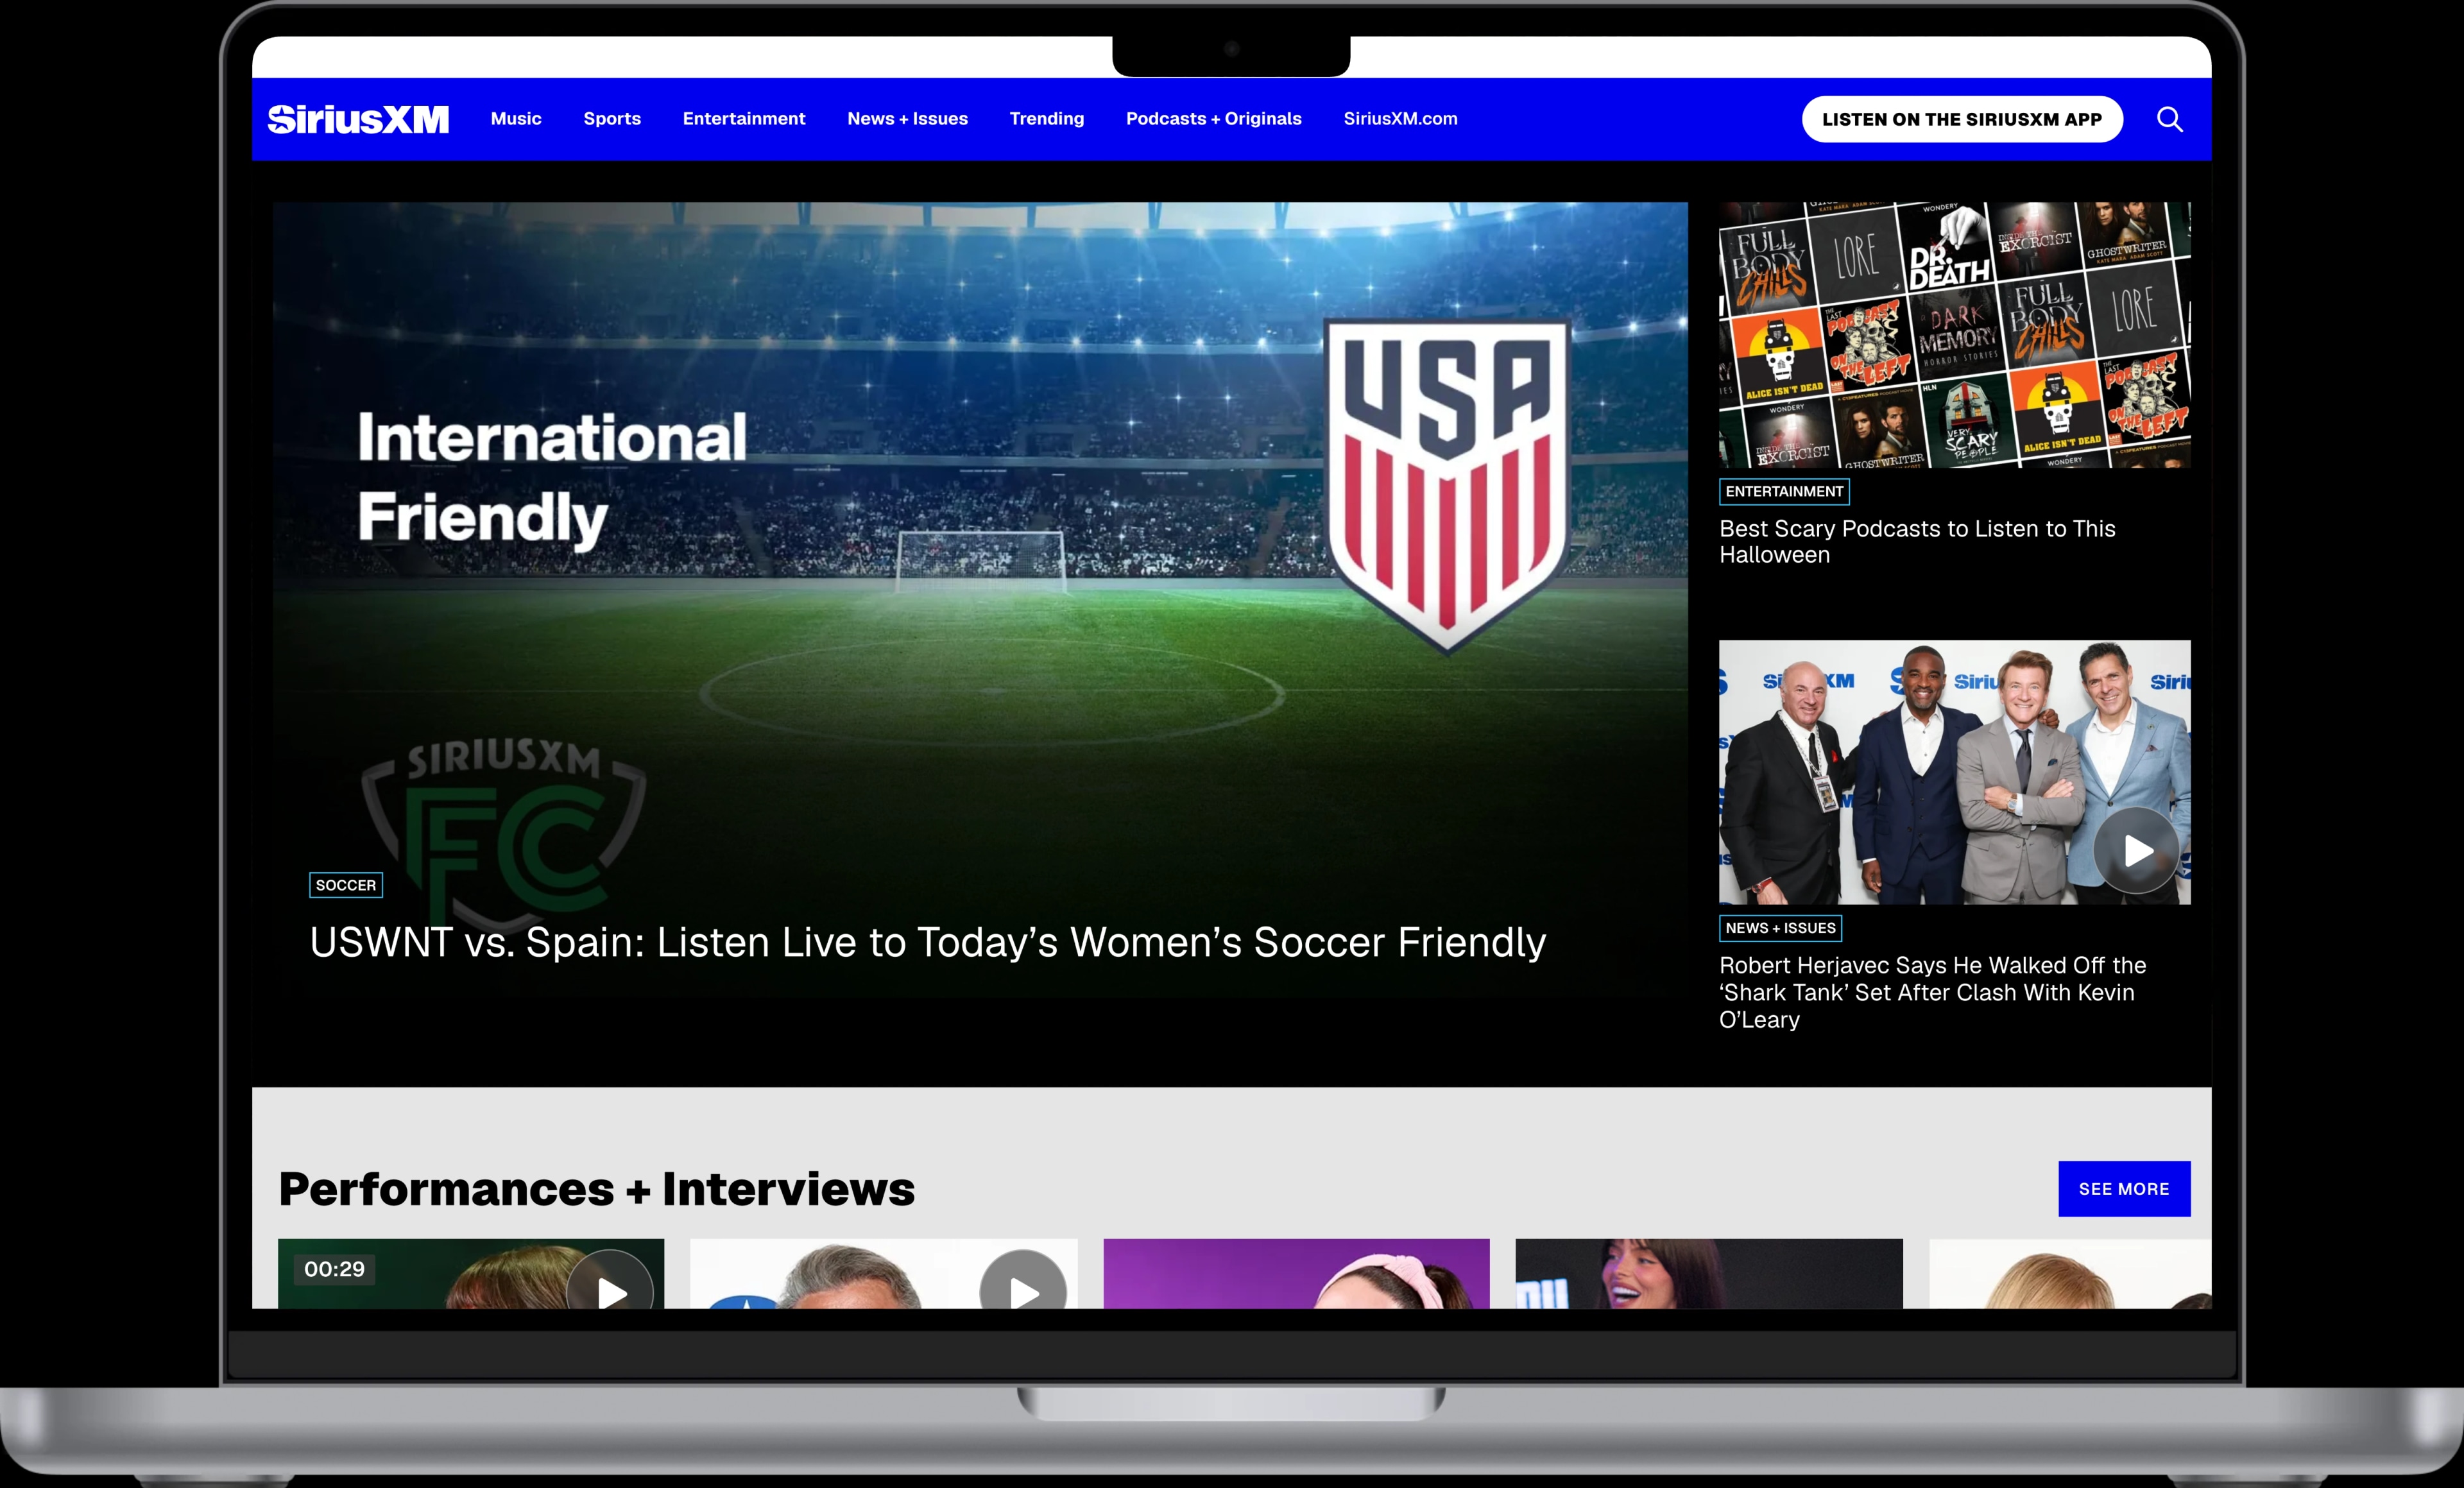Viewport: 2464px width, 1488px height.
Task: Open the SOCCER category tag
Action: pos(346,885)
